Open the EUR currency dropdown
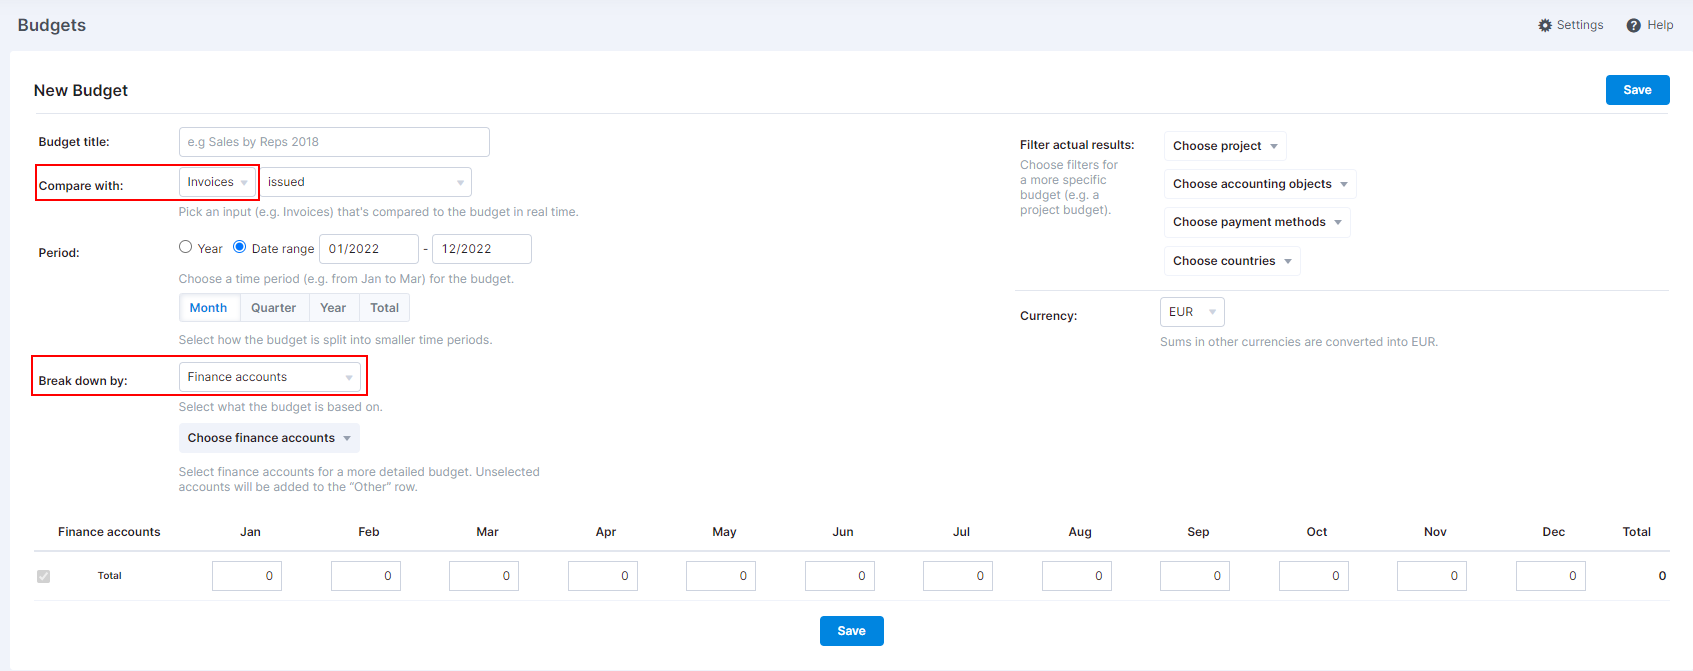Screen dimensions: 1693x671 [x=1192, y=312]
